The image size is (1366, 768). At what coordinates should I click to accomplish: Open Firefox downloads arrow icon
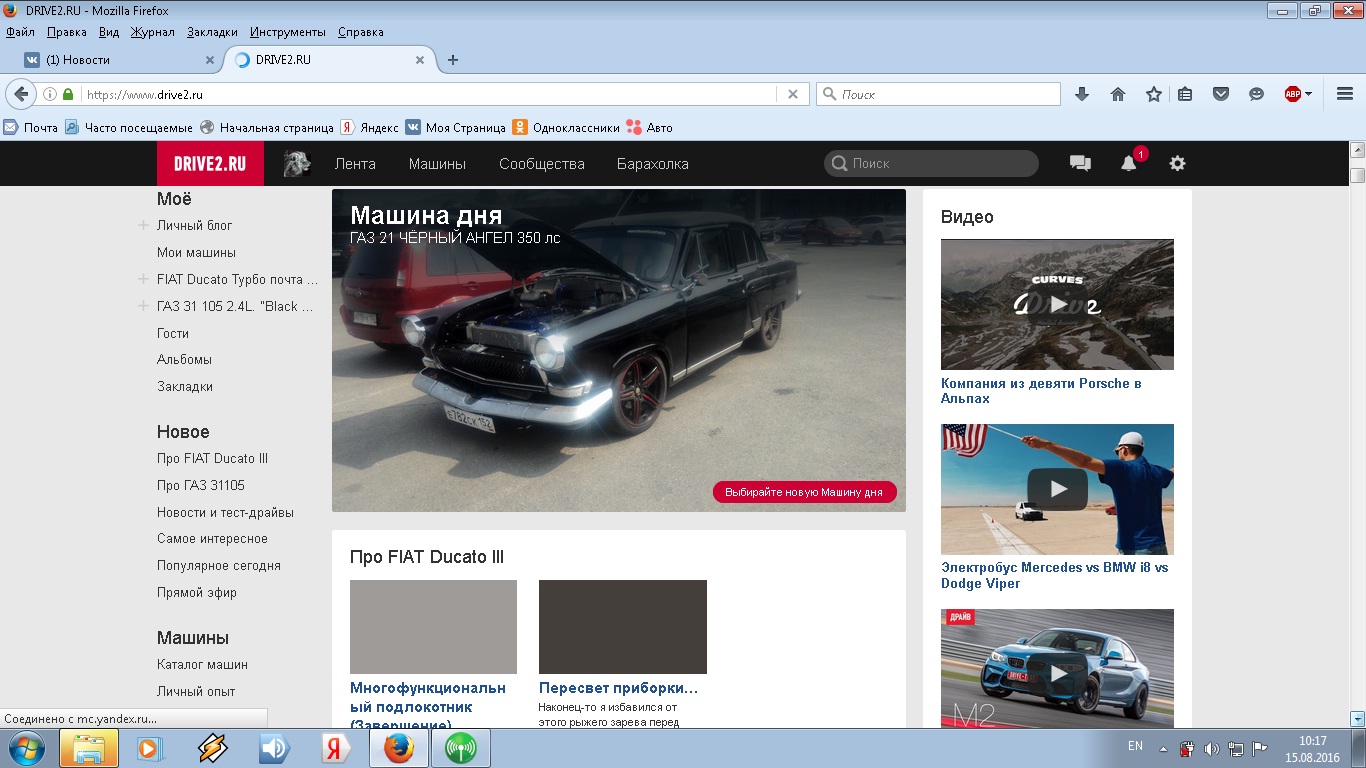[1081, 94]
